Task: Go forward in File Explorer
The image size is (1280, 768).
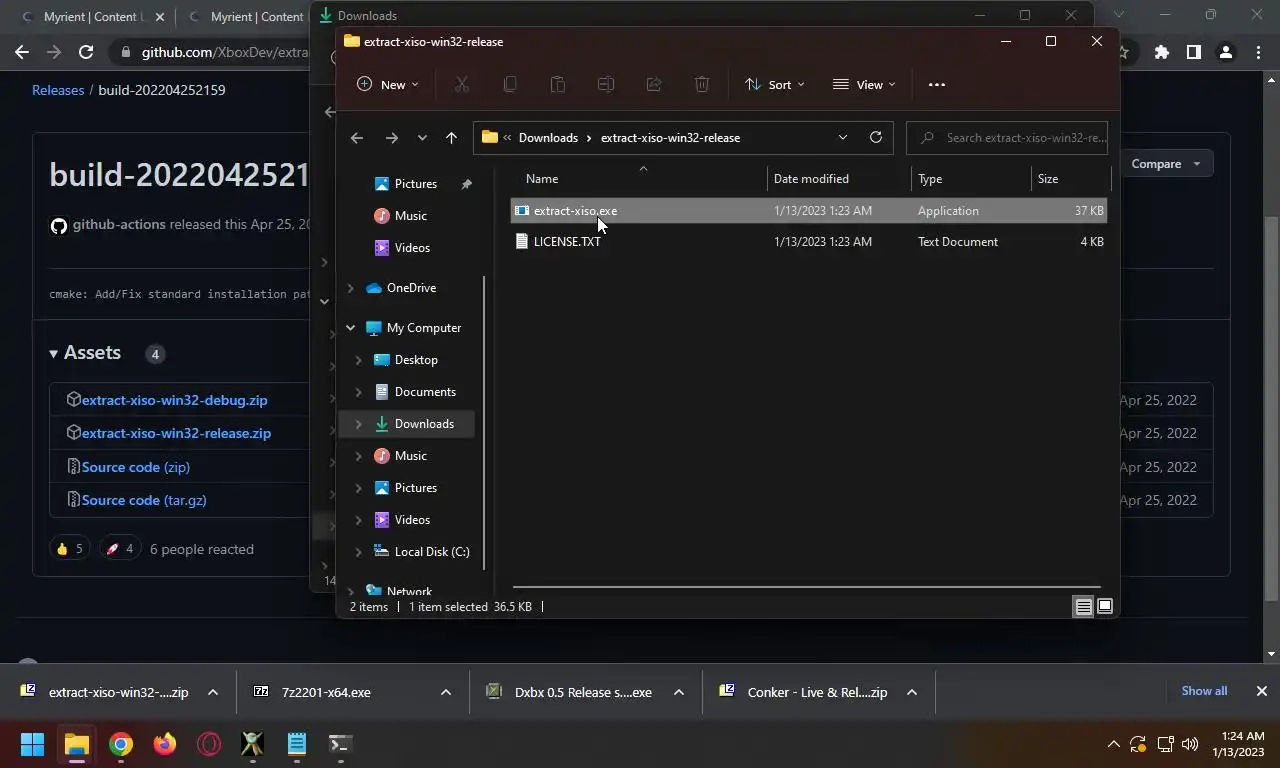Action: pos(392,138)
